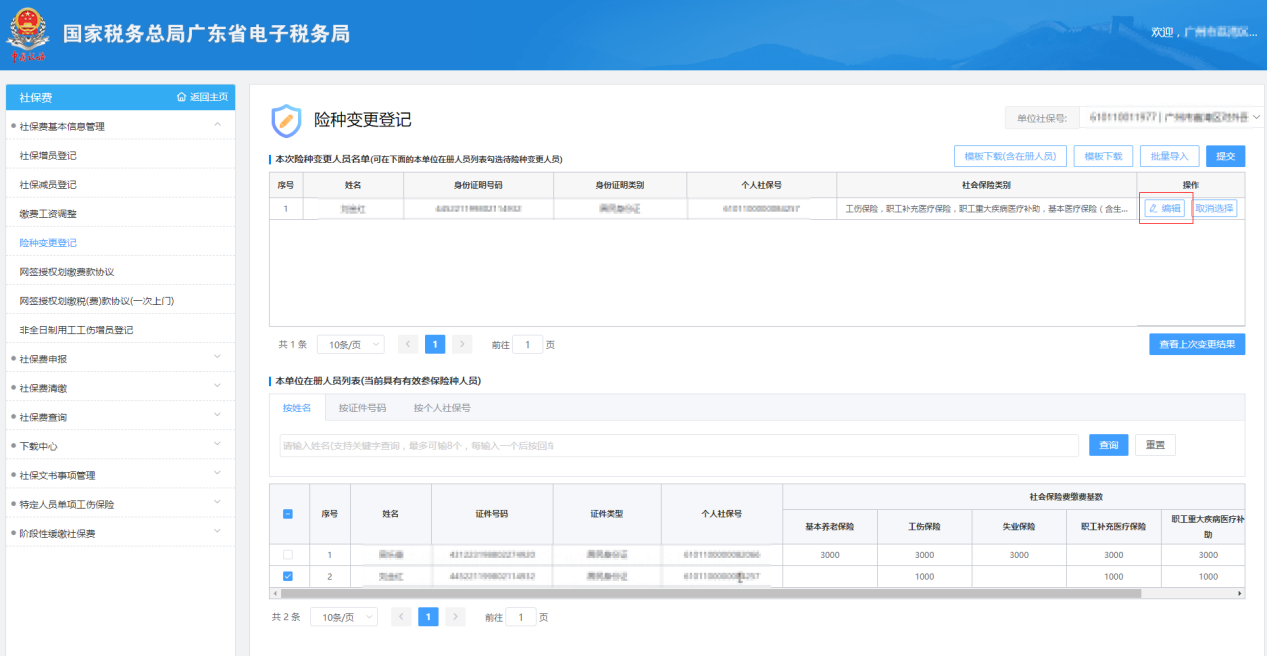Uncheck the checkbox for row 2 employee
Image resolution: width=1267 pixels, height=656 pixels.
pyautogui.click(x=288, y=576)
